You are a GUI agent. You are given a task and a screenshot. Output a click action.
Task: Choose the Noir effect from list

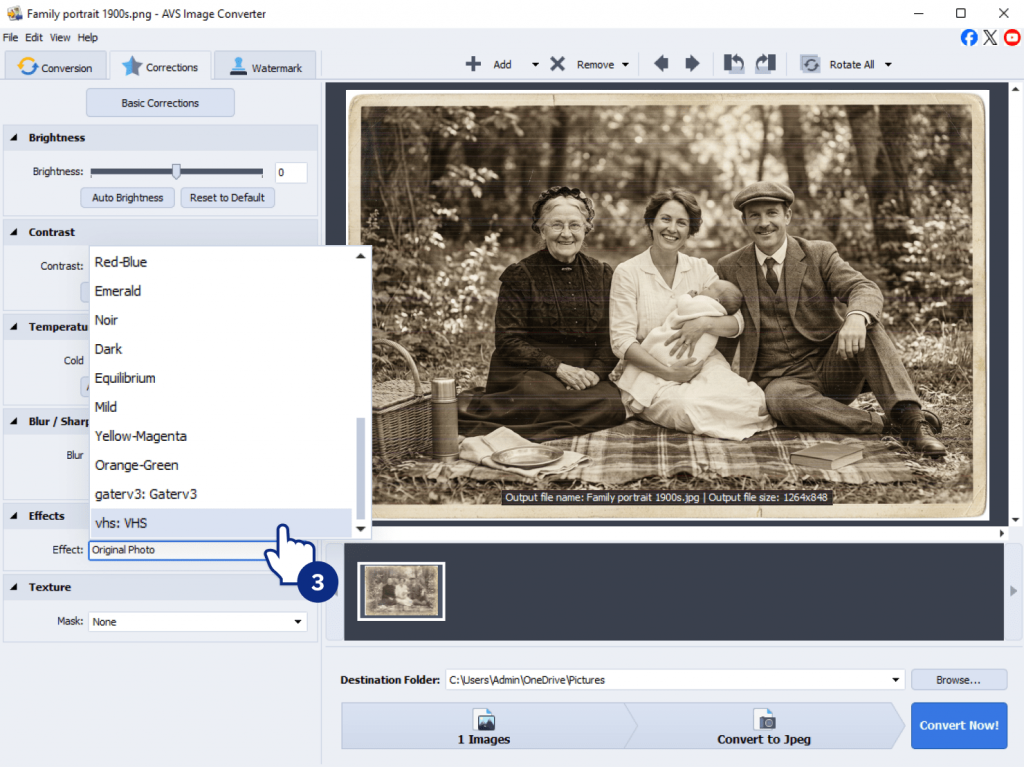point(106,320)
